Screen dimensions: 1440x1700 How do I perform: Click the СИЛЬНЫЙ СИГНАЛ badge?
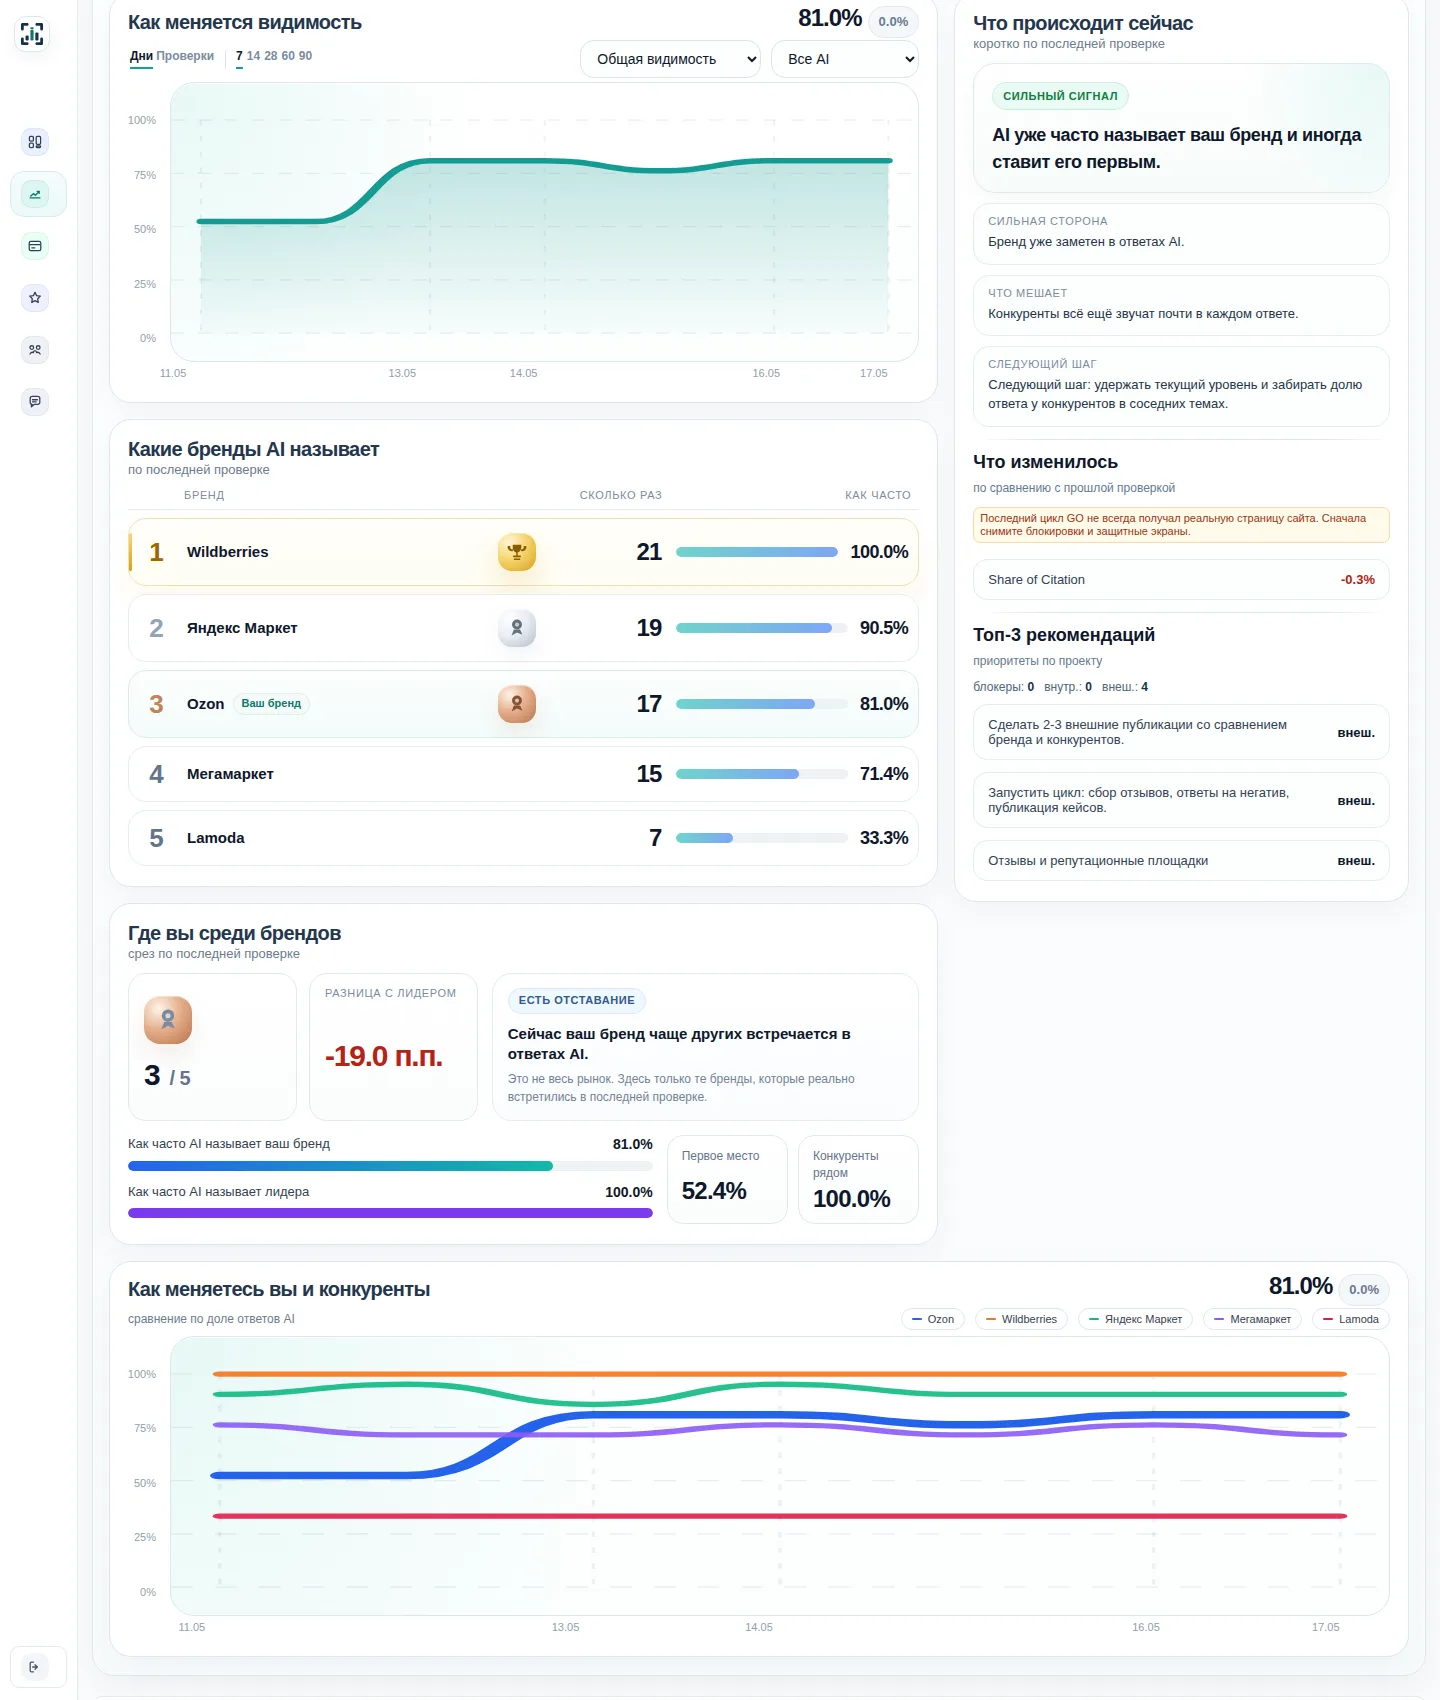pos(1060,96)
